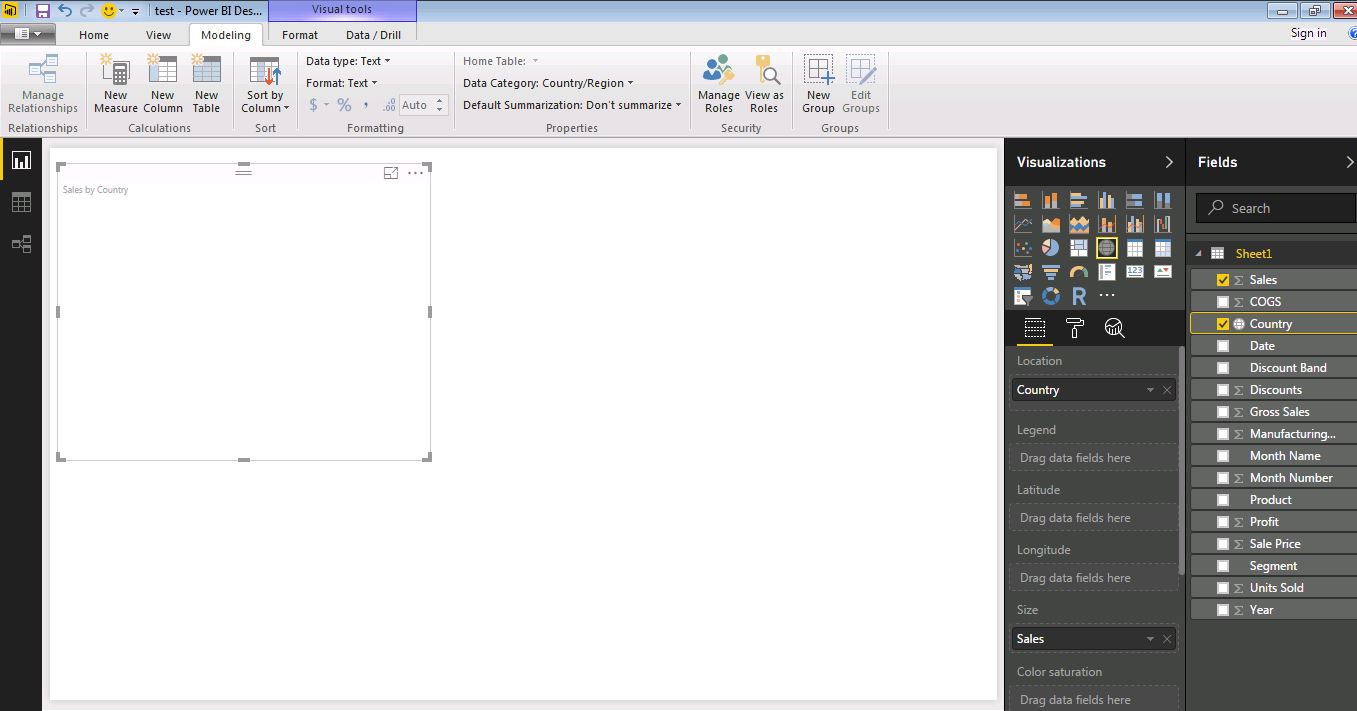Expand the Sort by Column dropdown
1357x711 pixels.
[x=265, y=101]
